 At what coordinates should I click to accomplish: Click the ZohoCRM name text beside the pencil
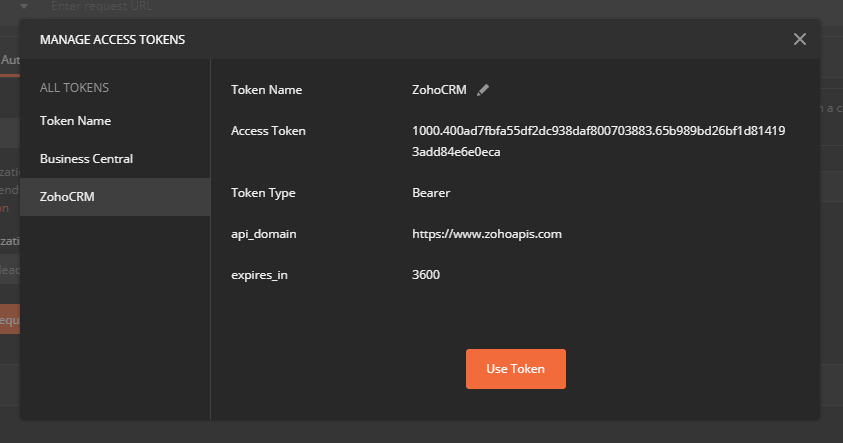439,90
